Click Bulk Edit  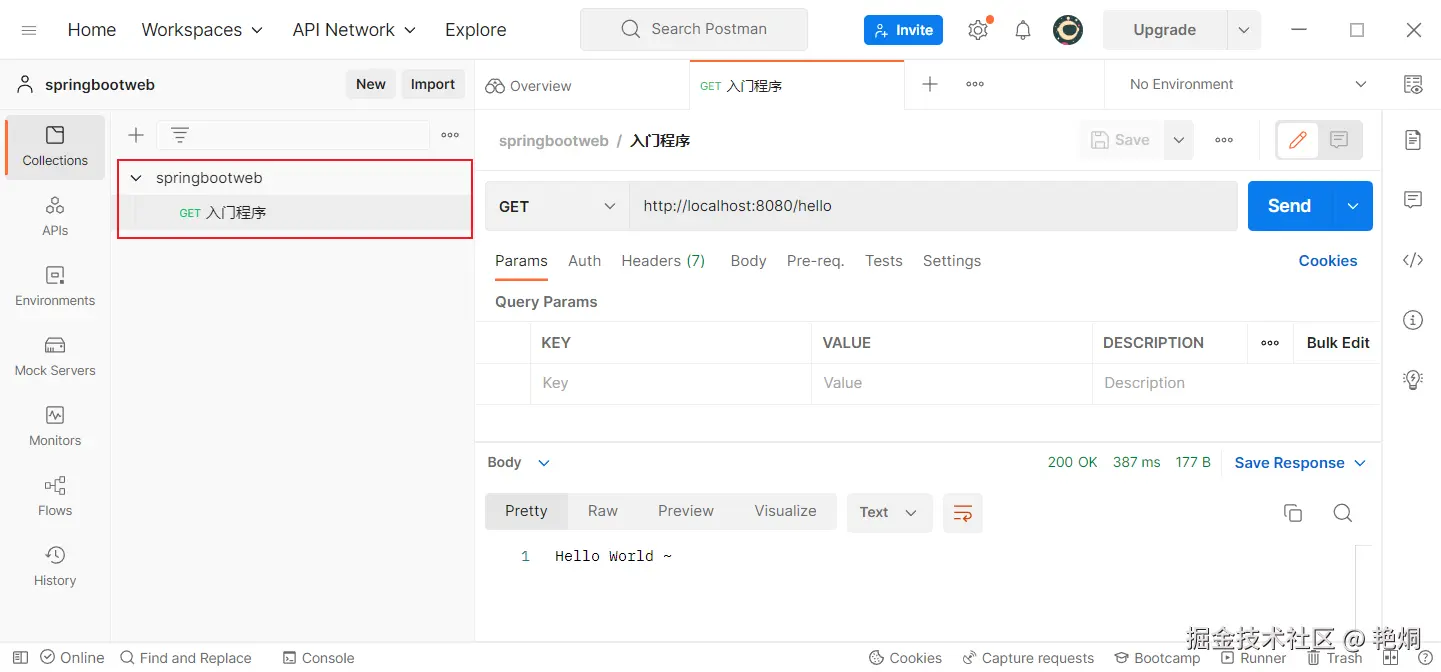click(1338, 342)
